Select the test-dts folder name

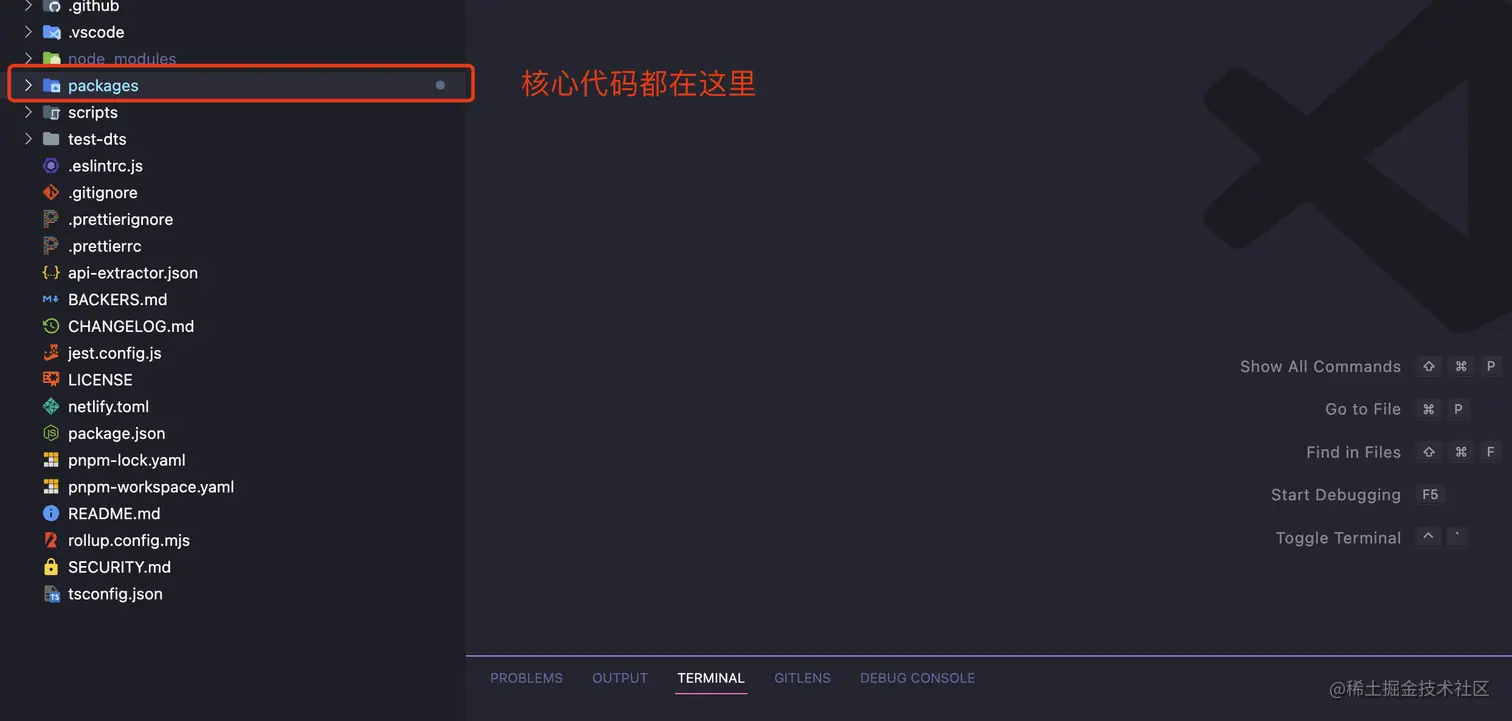(97, 139)
